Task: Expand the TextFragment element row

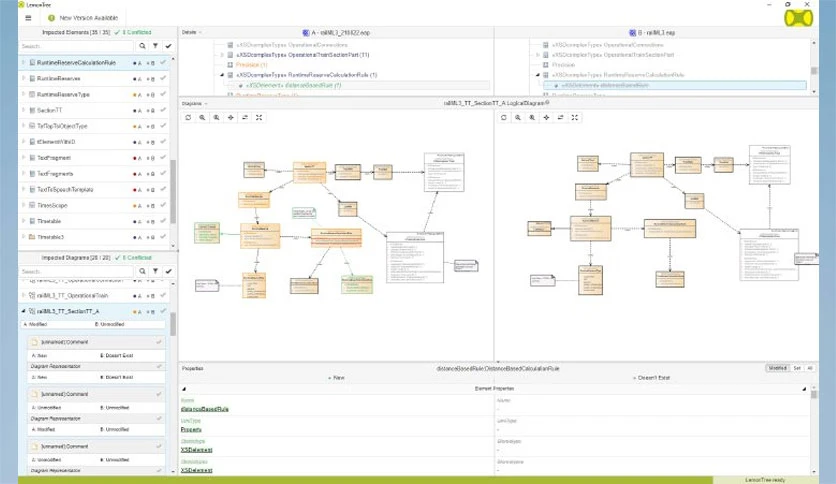Action: click(23, 158)
